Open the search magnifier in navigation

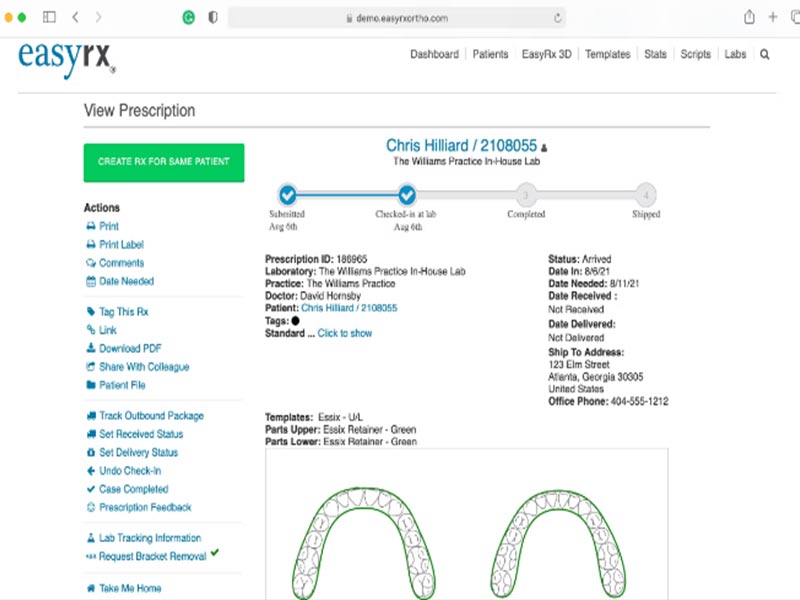pos(764,54)
